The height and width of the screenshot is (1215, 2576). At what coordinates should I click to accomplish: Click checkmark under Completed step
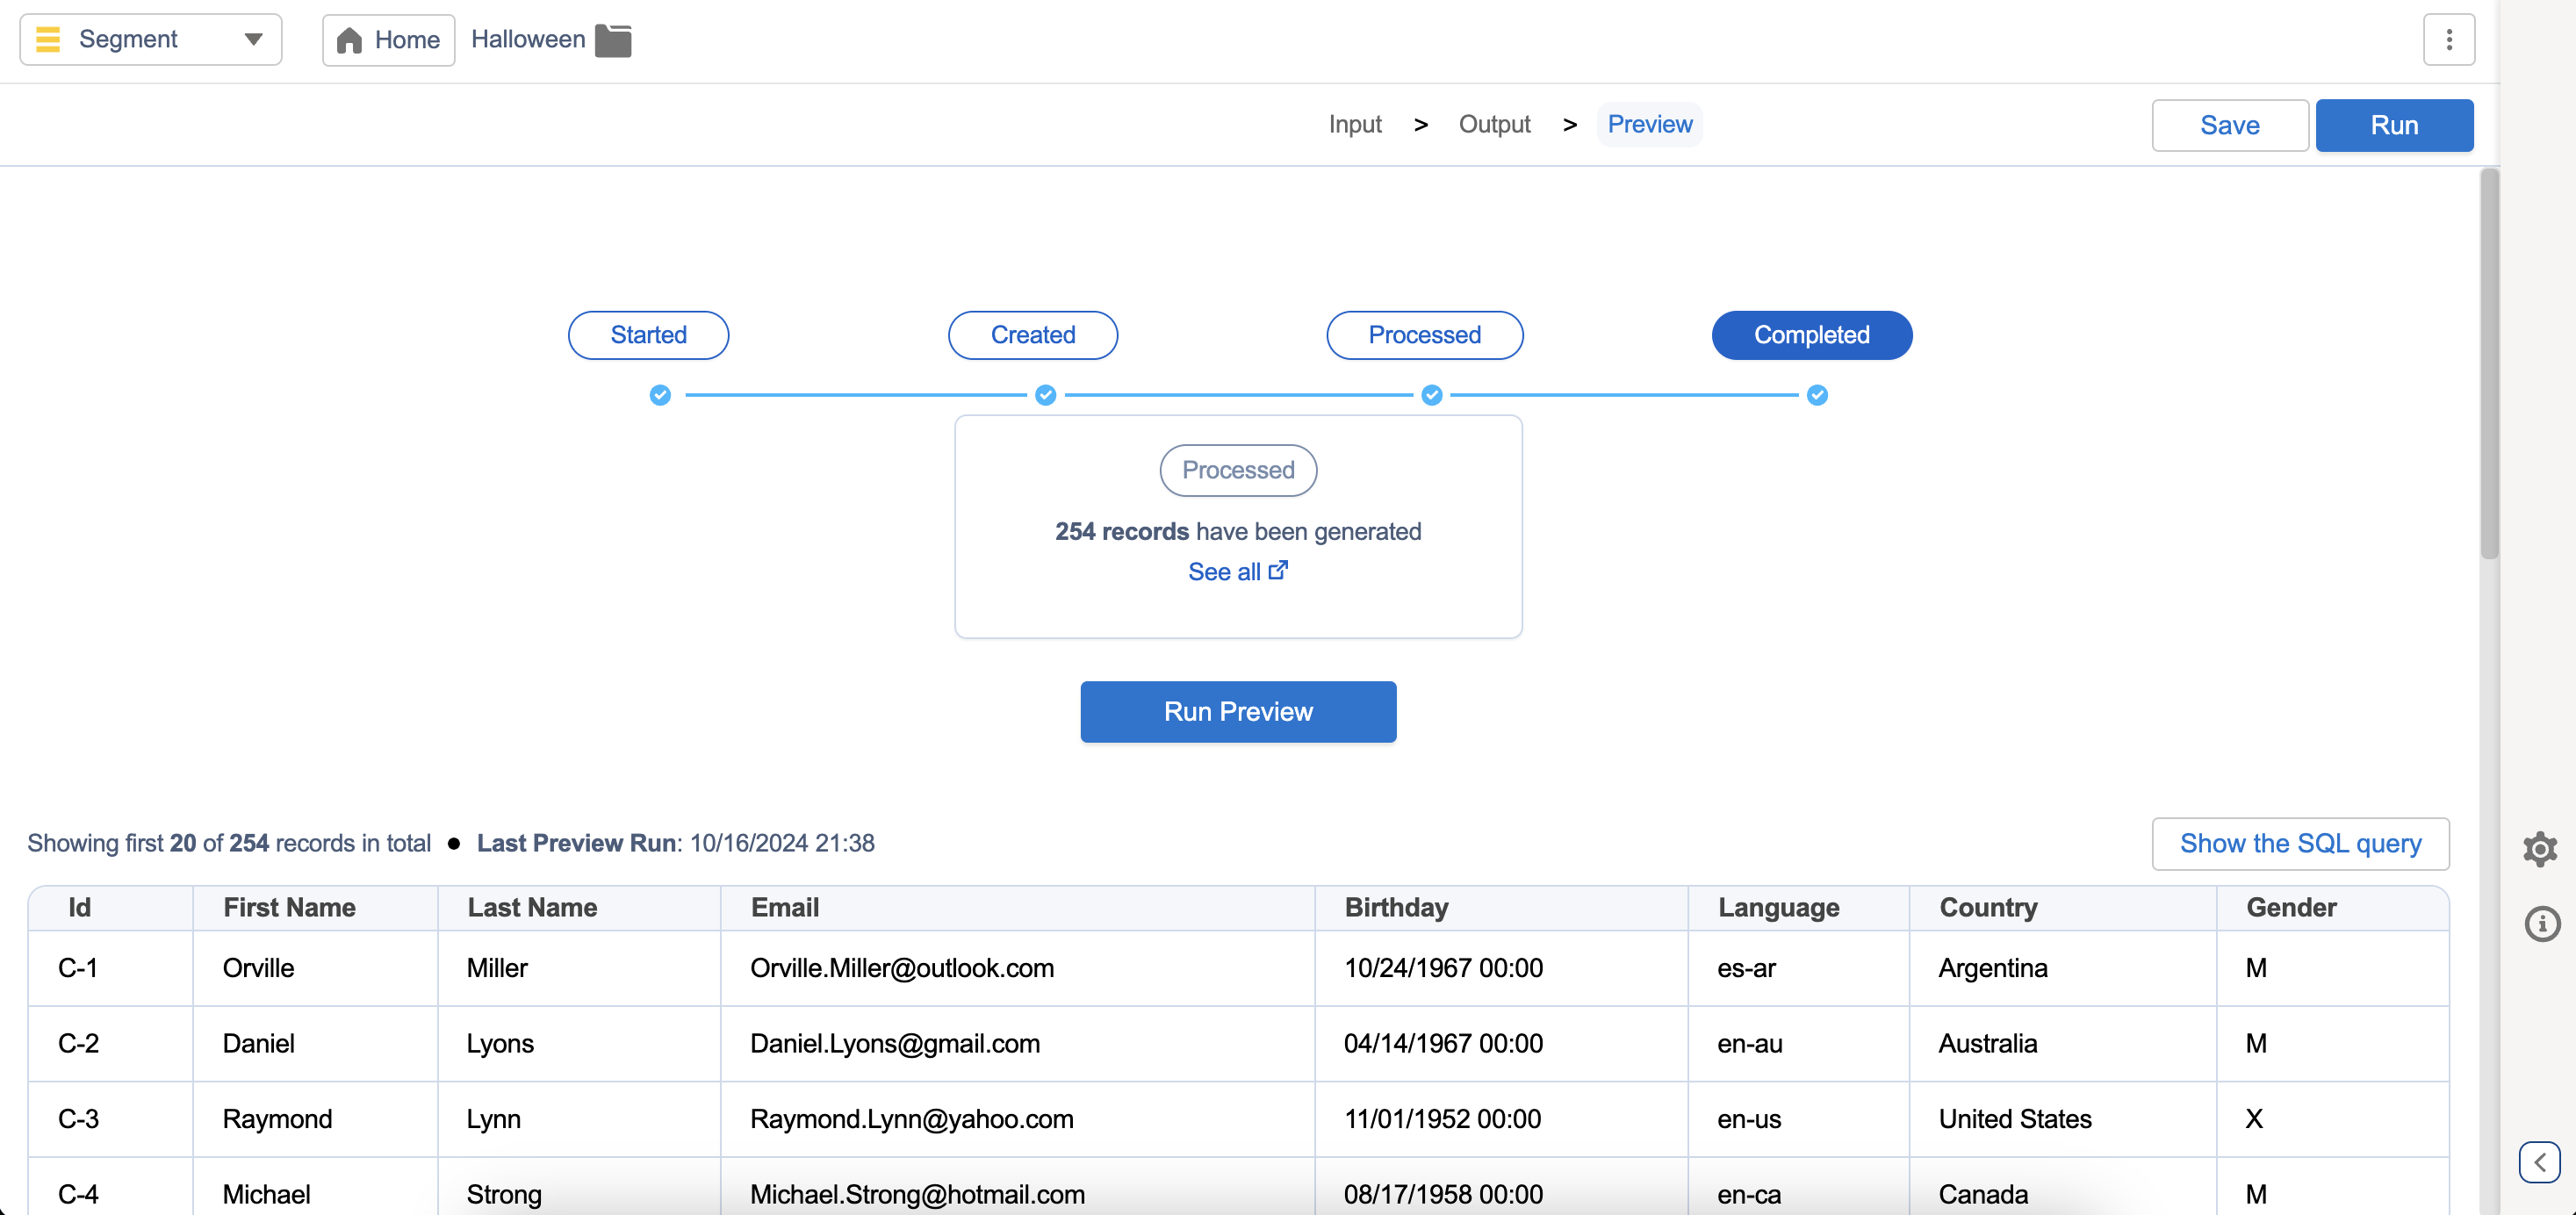tap(1817, 395)
